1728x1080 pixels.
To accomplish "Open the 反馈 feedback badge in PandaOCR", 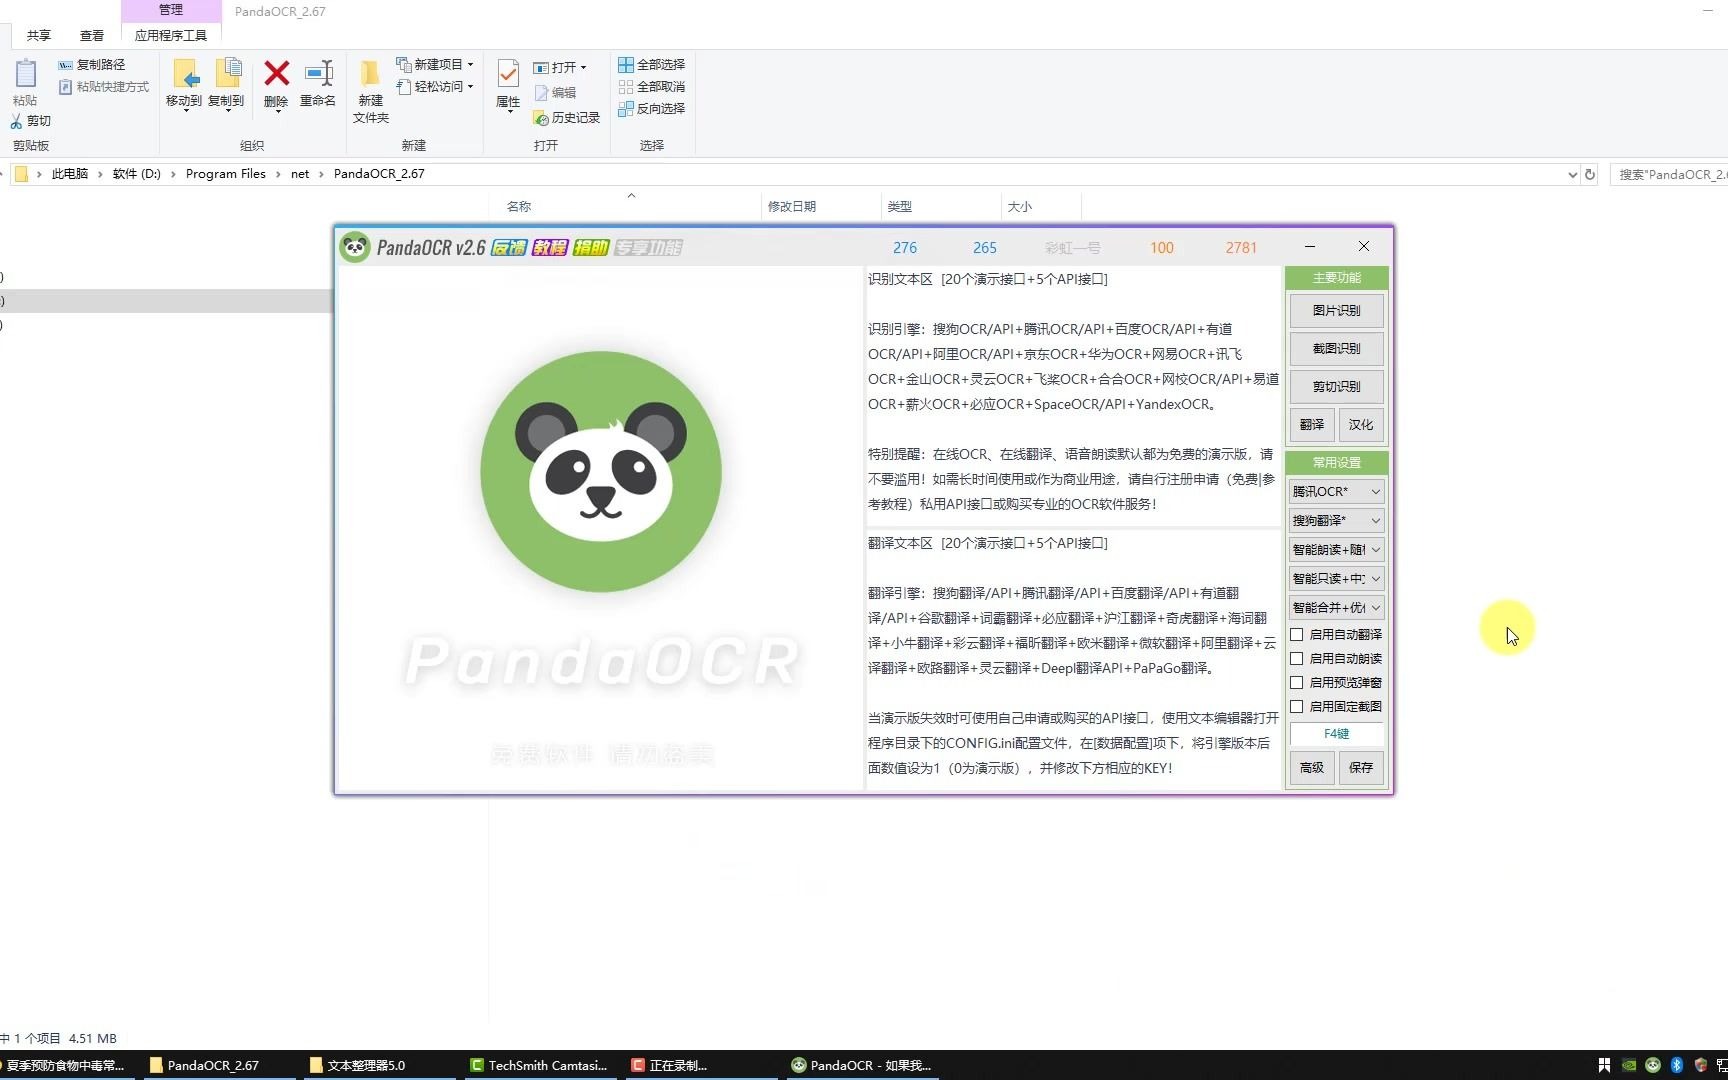I will pos(509,247).
